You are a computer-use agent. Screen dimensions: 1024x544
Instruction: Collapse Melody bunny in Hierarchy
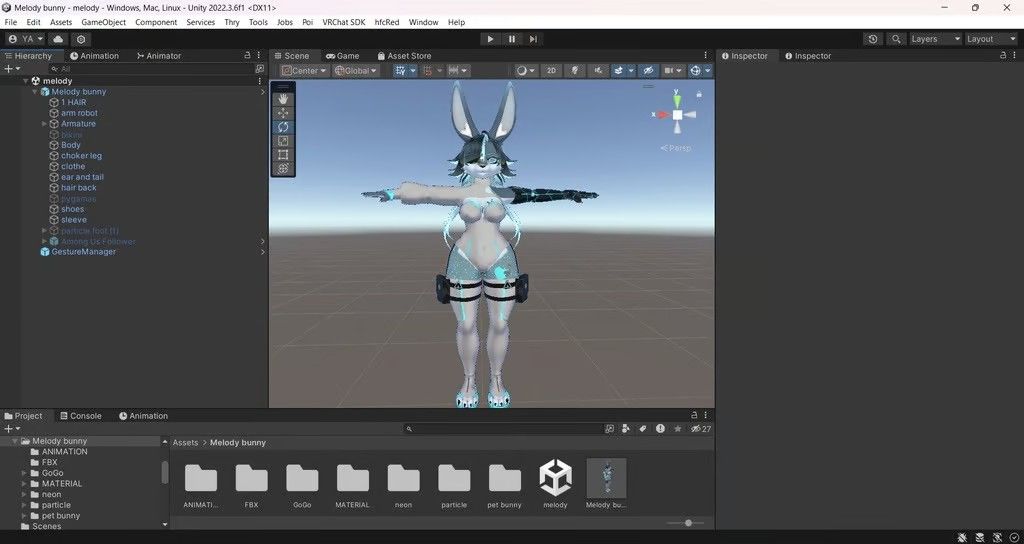click(35, 92)
